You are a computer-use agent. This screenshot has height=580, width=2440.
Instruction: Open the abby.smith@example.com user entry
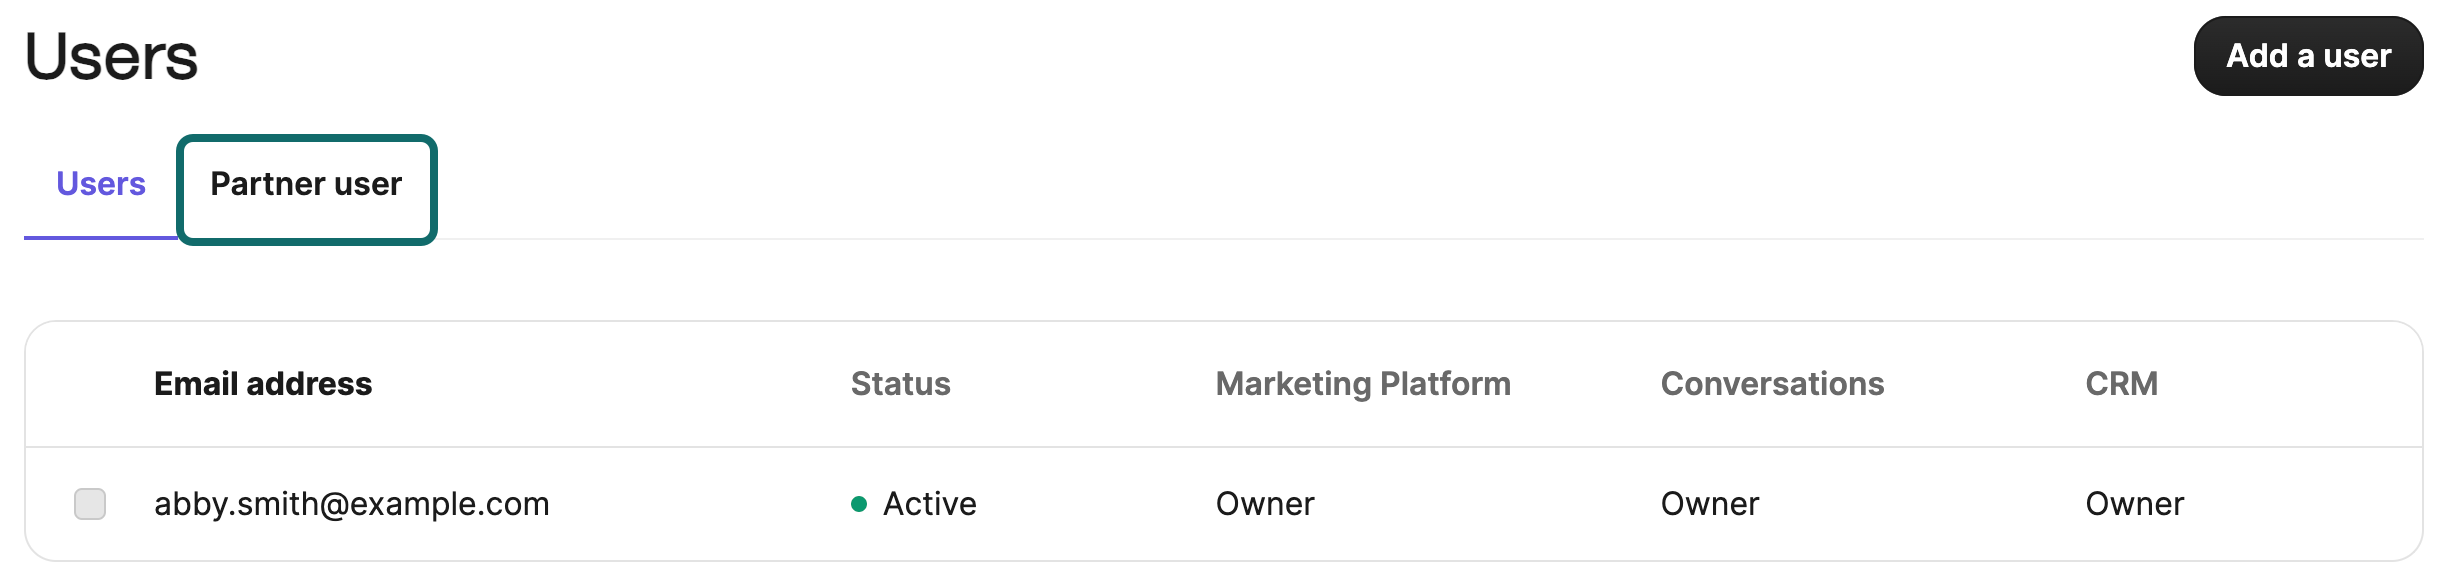pos(352,504)
